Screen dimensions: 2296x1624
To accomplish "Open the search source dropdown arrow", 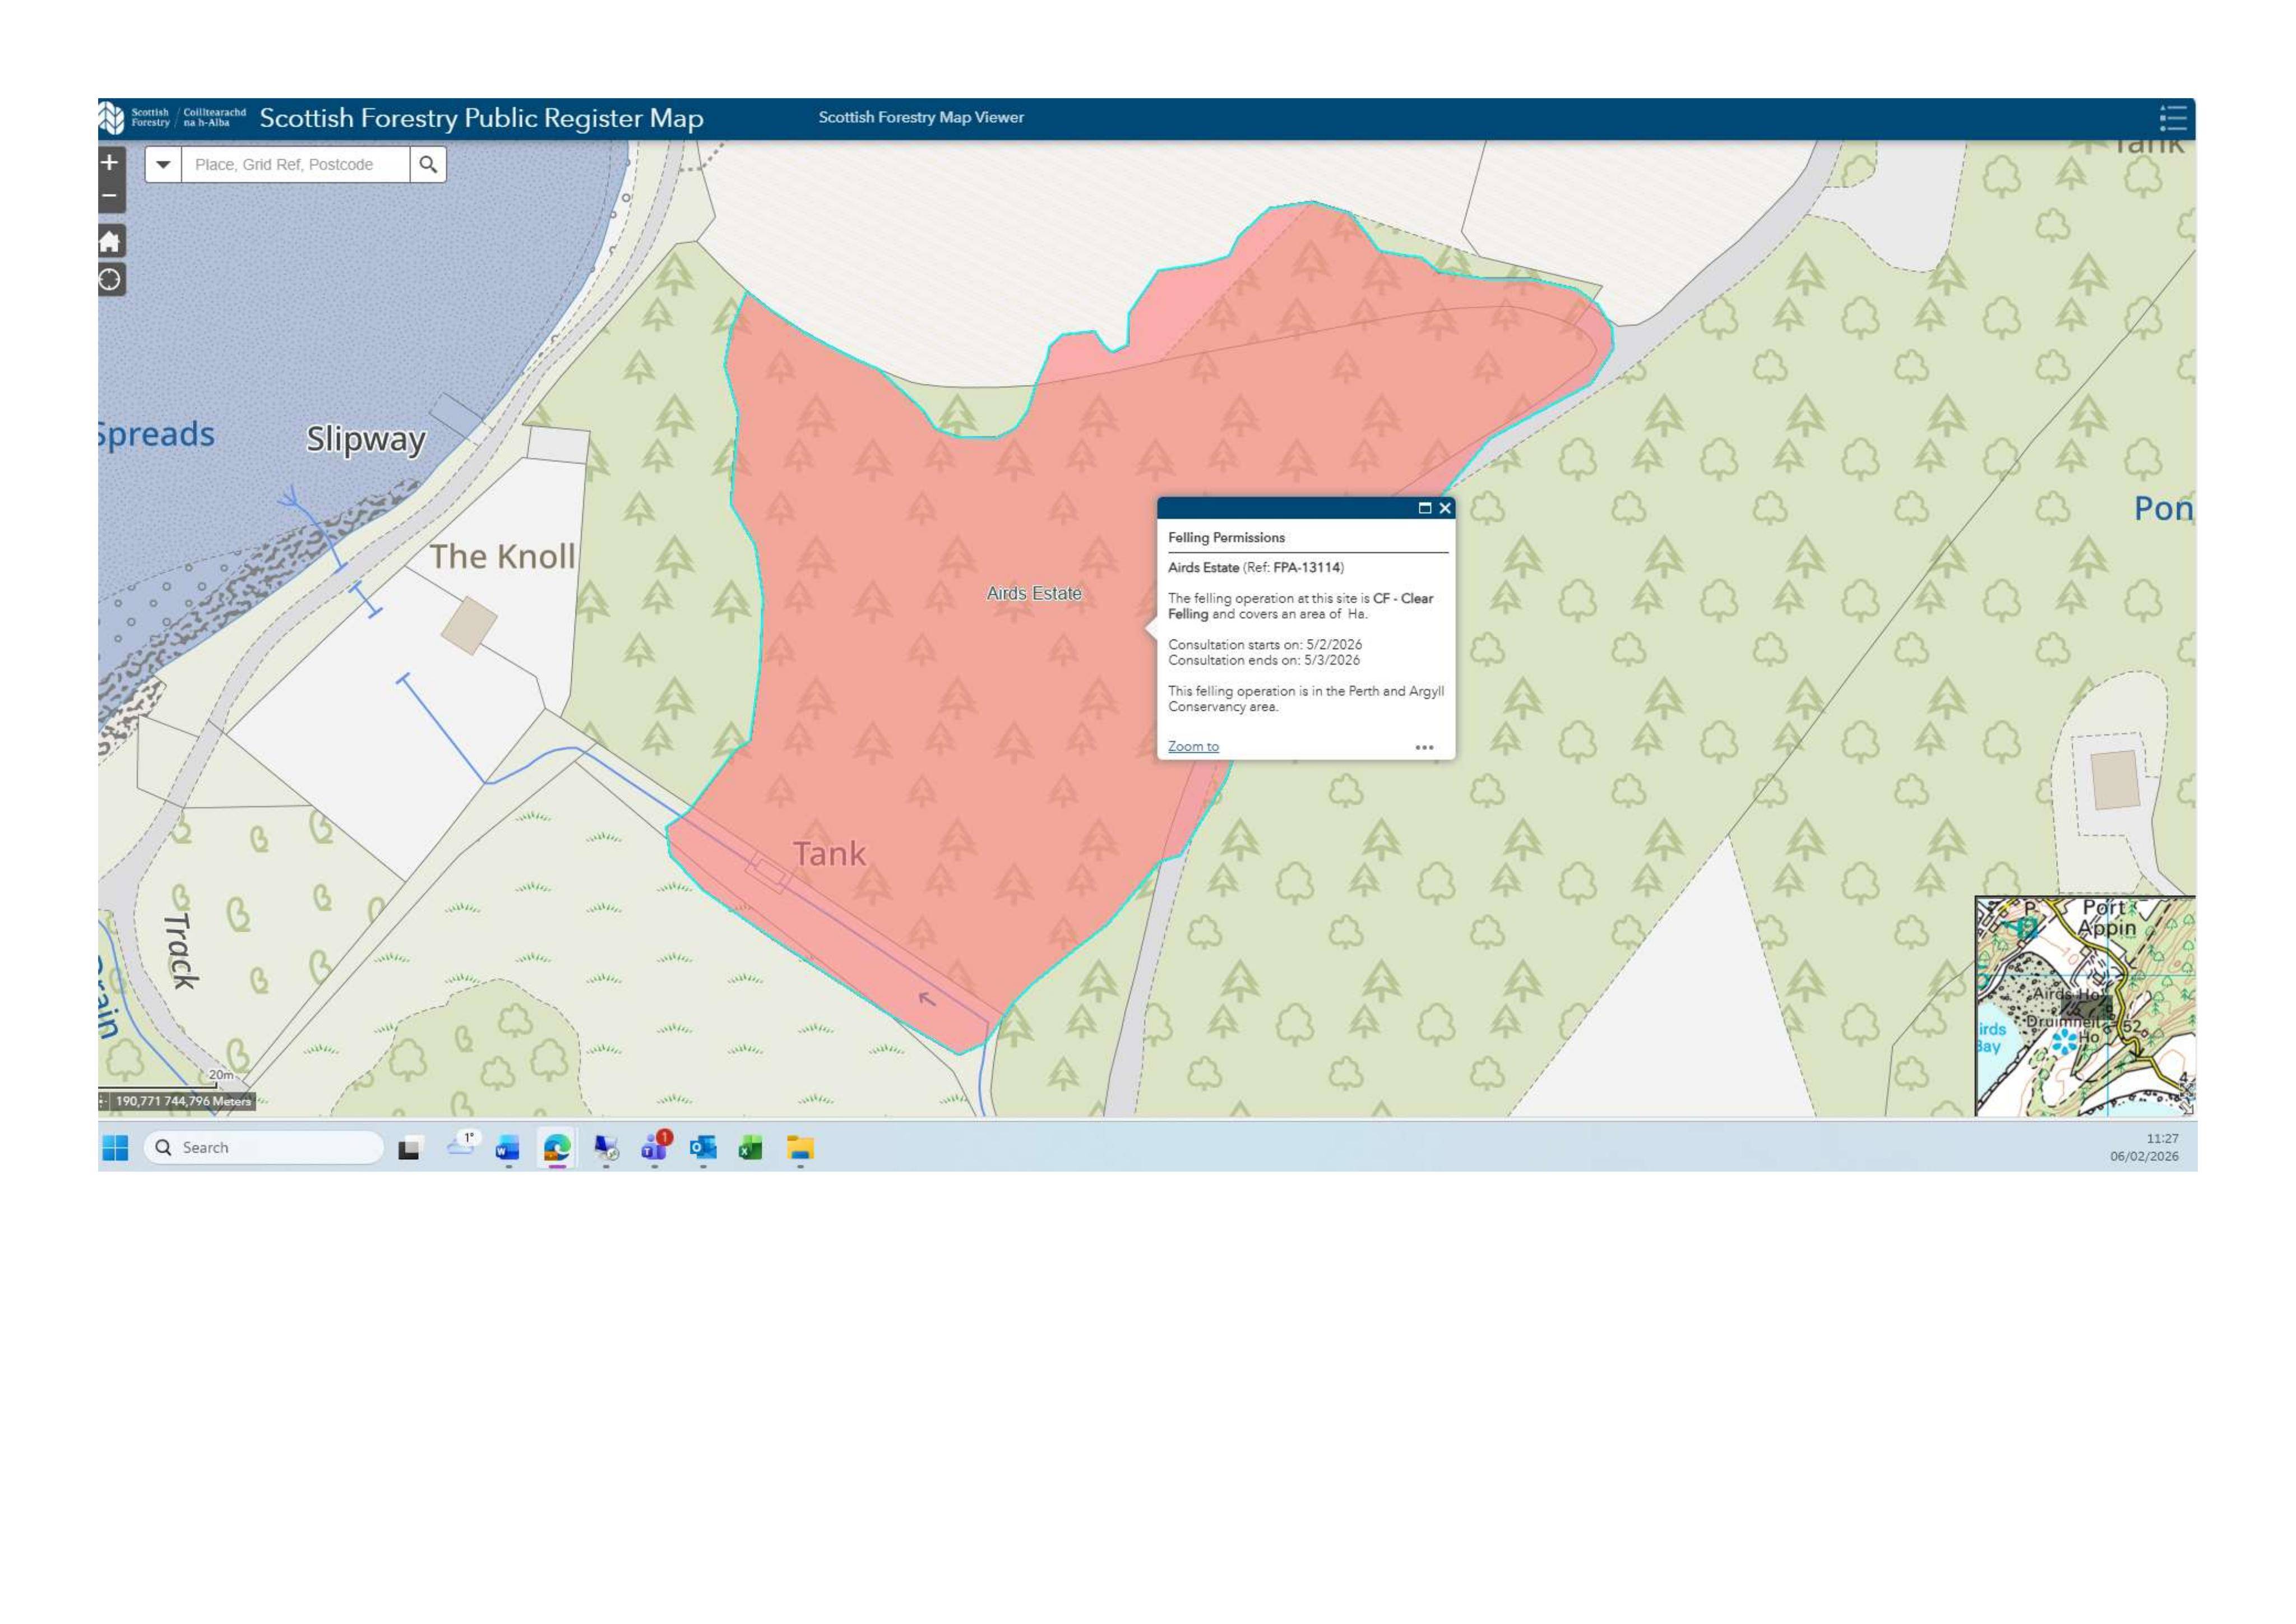I will [x=163, y=165].
